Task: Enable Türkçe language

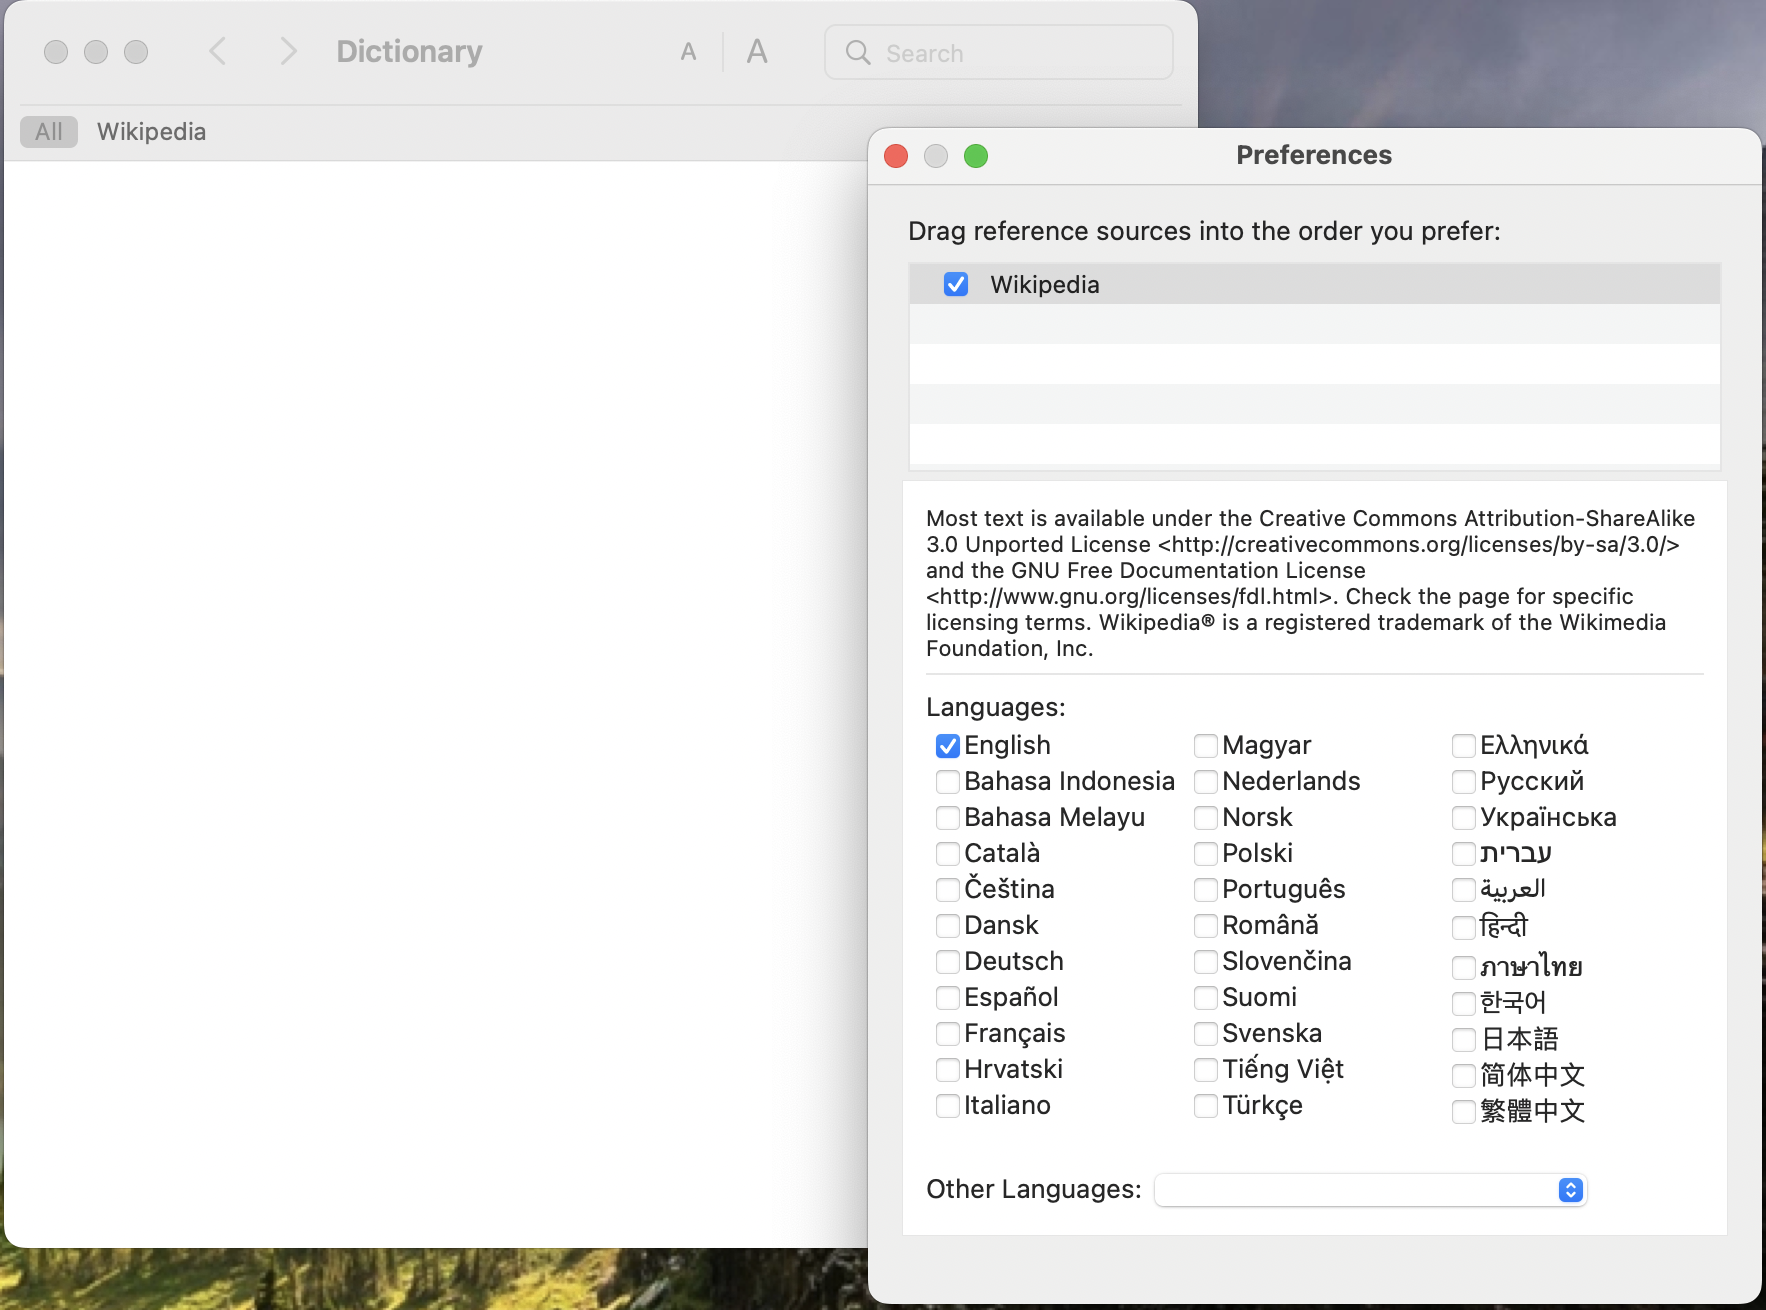Action: [1206, 1106]
